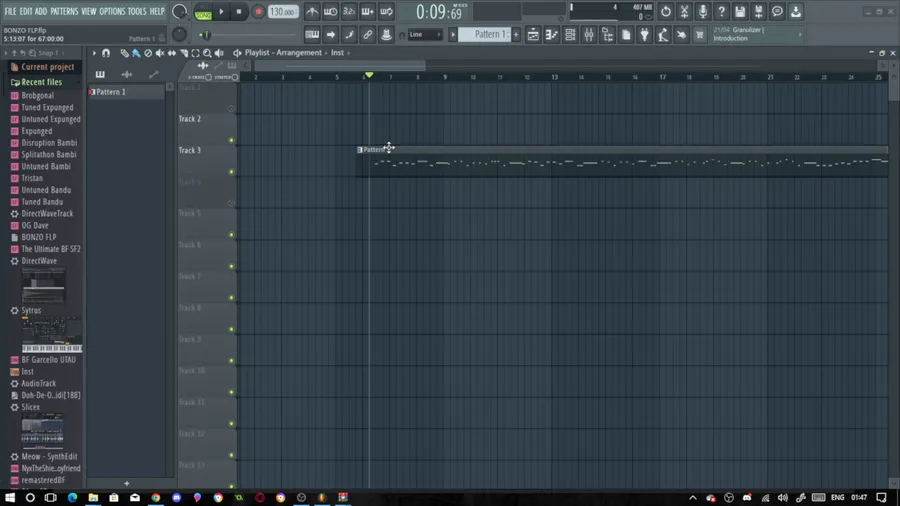This screenshot has height=506, width=900.
Task: Open the Playlist view icon
Action: click(533, 34)
